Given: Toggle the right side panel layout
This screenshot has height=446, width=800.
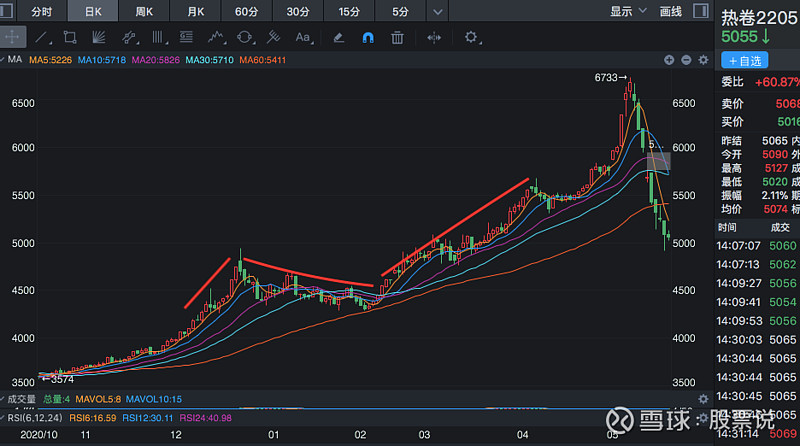Looking at the screenshot, I should 701,12.
